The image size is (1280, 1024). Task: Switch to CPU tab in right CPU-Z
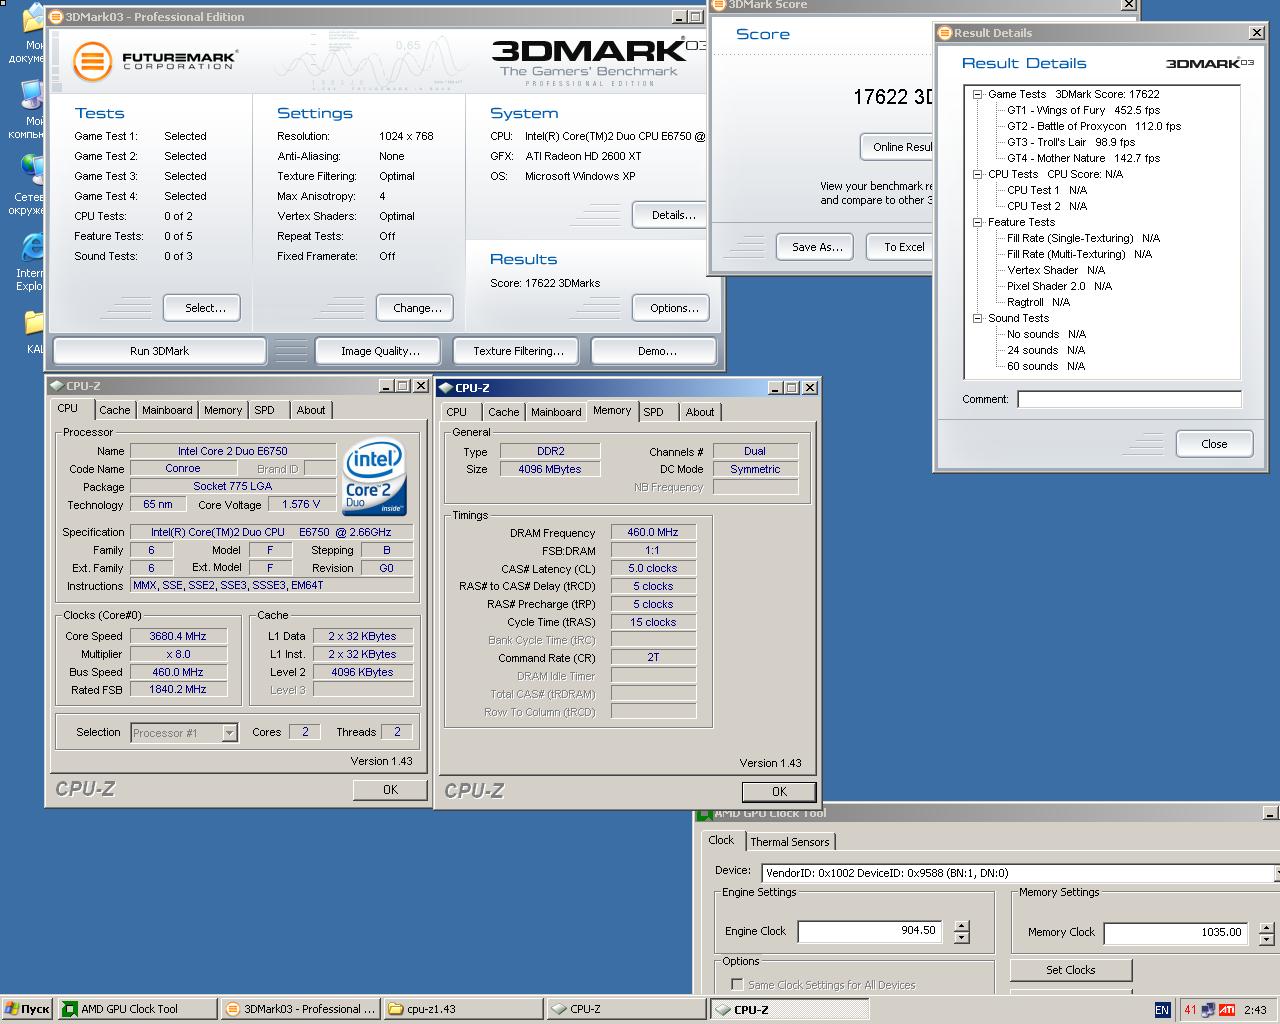tap(457, 412)
